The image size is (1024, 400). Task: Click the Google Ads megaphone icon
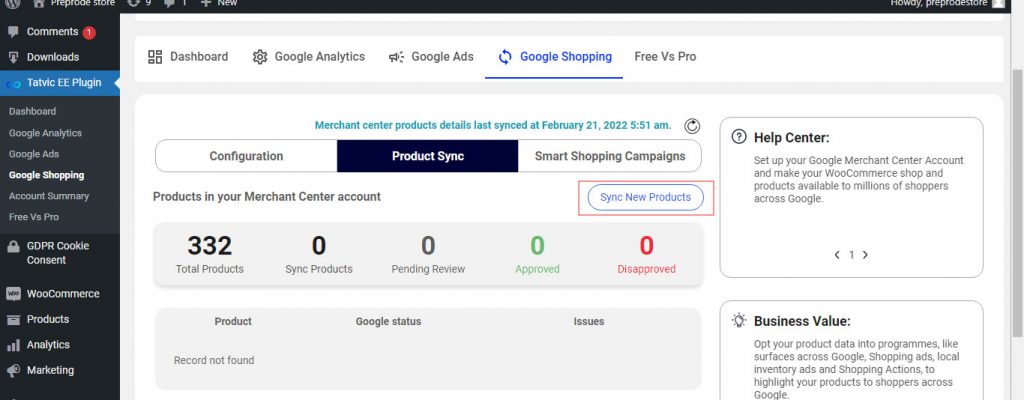tap(396, 58)
